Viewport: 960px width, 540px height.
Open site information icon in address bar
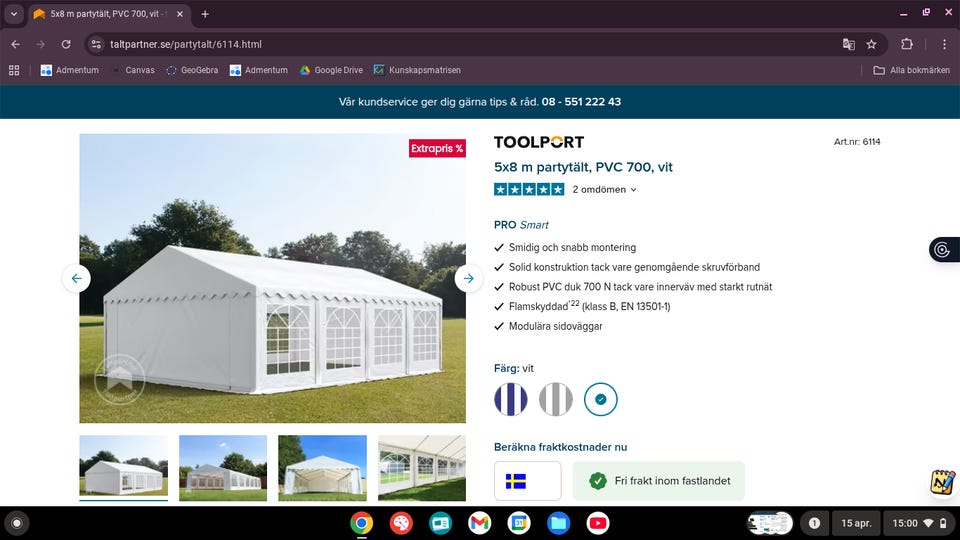[x=96, y=44]
